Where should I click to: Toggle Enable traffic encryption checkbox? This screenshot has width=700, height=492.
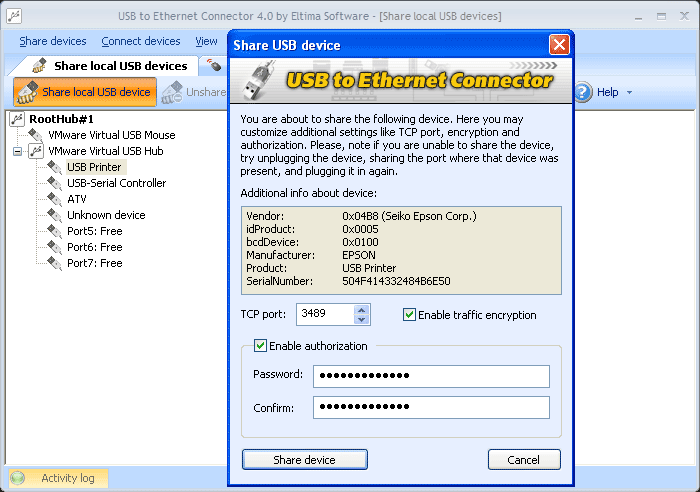point(409,315)
